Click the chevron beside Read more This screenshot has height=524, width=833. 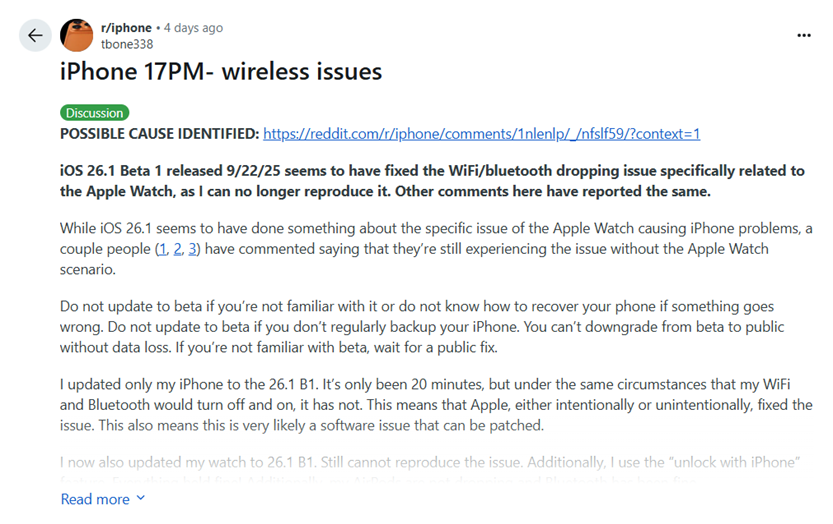(x=140, y=498)
